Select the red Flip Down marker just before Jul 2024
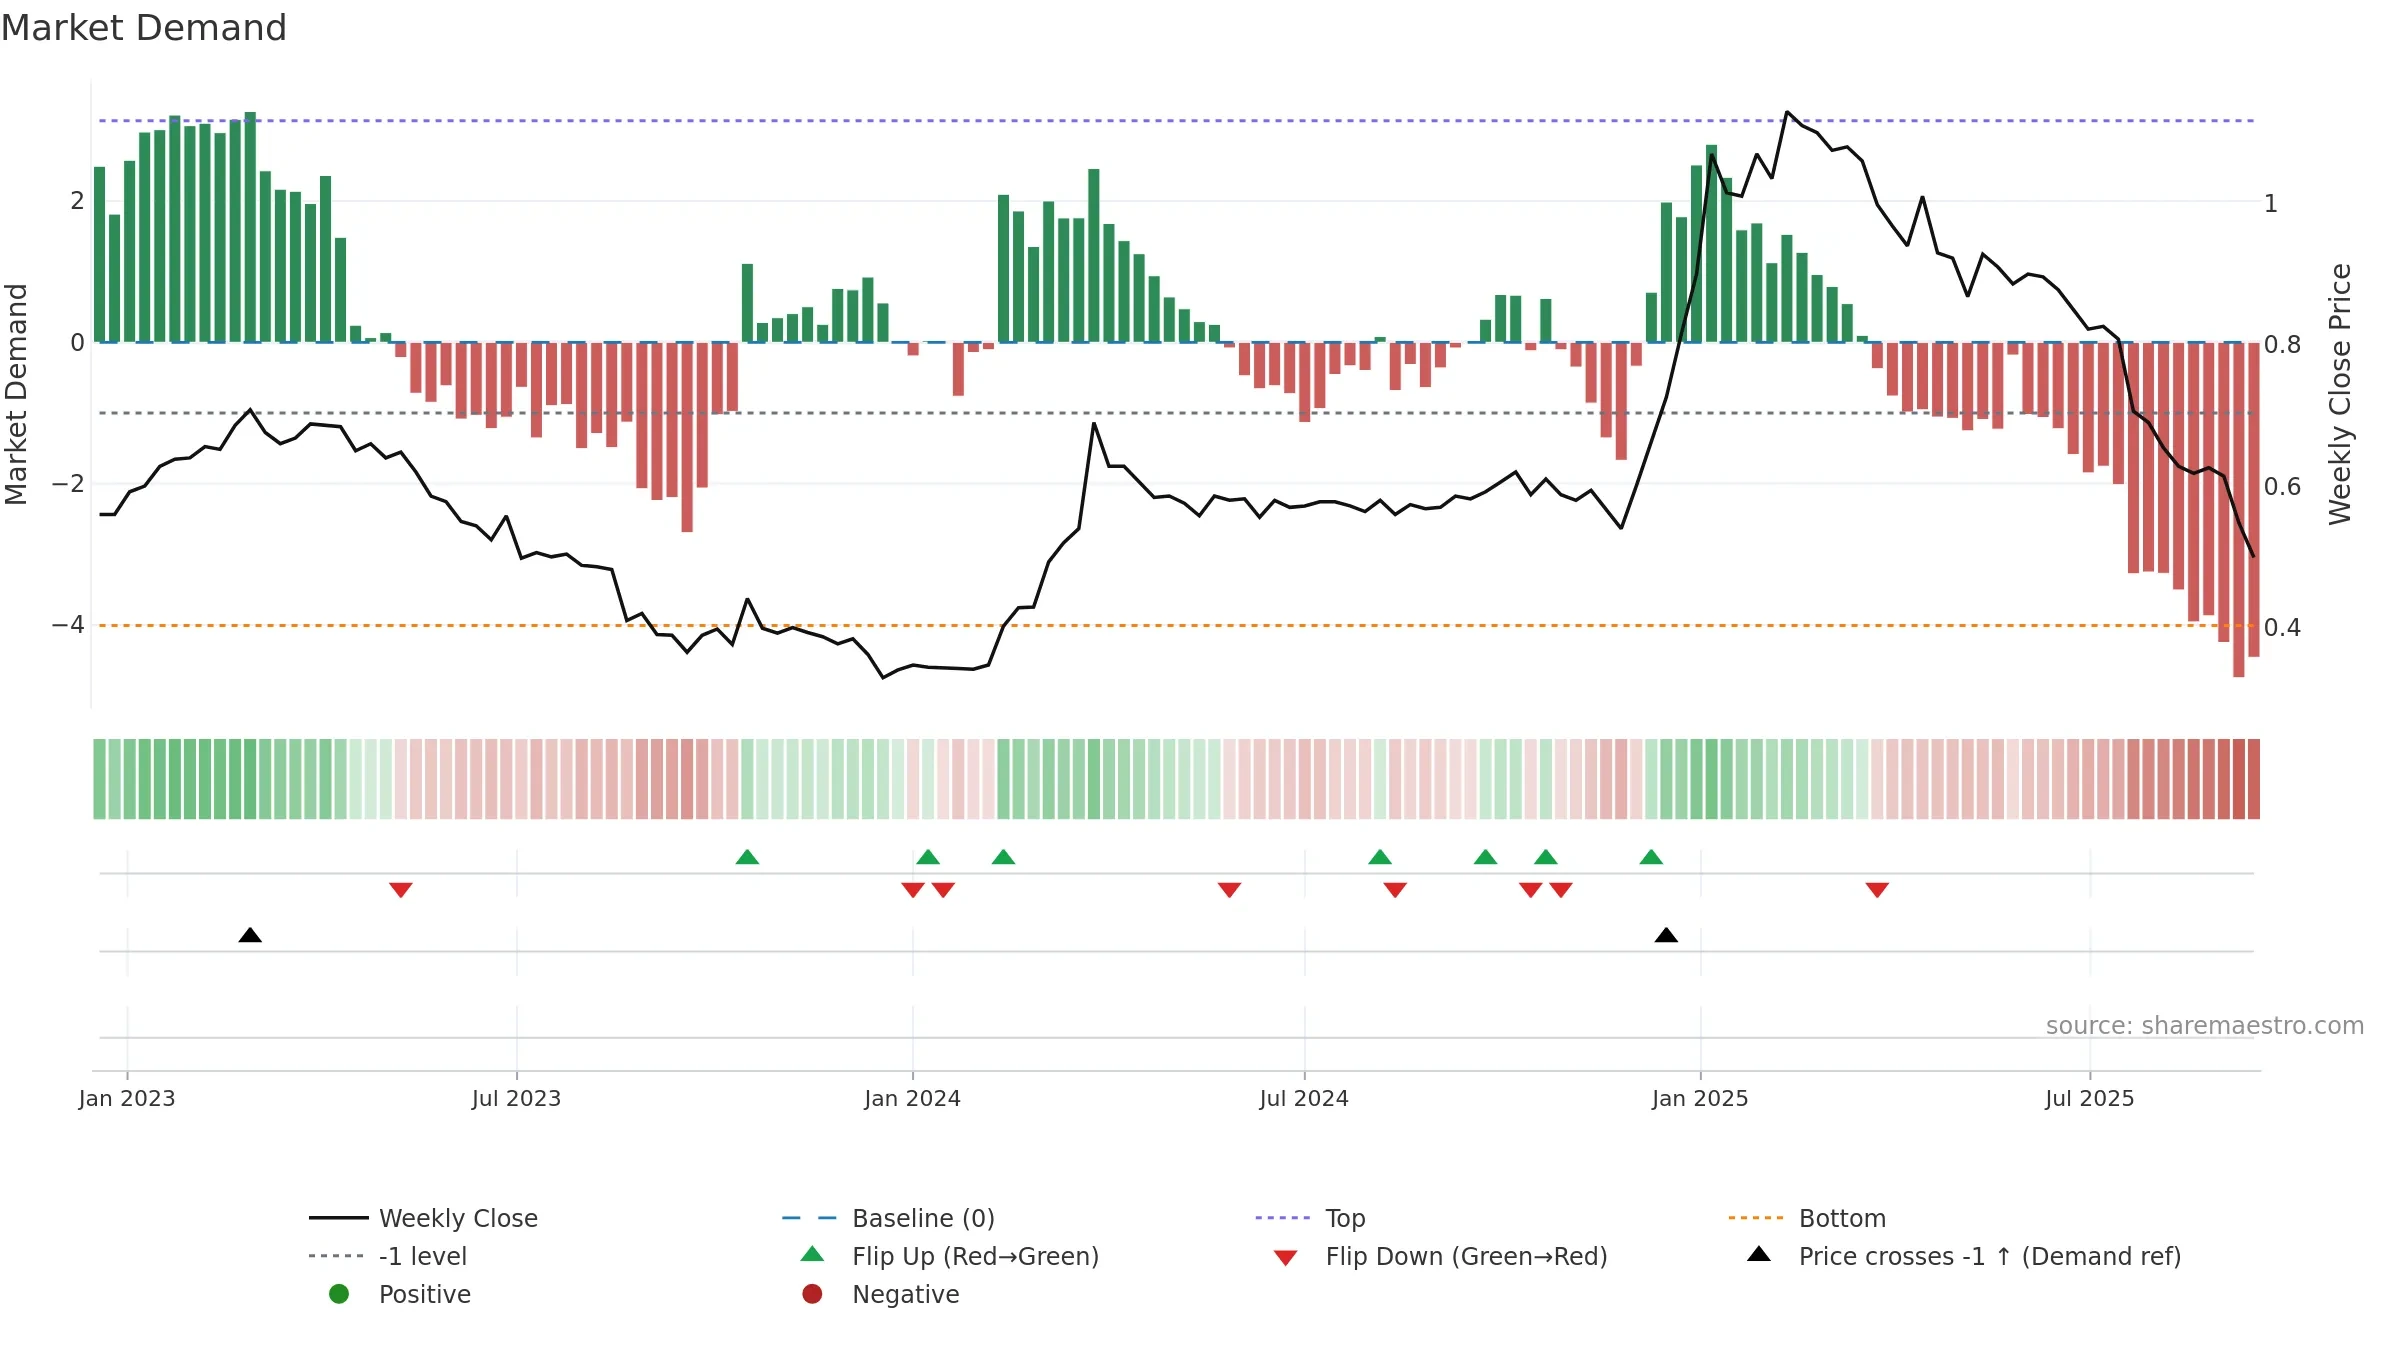The image size is (2400, 1350). 1229,890
